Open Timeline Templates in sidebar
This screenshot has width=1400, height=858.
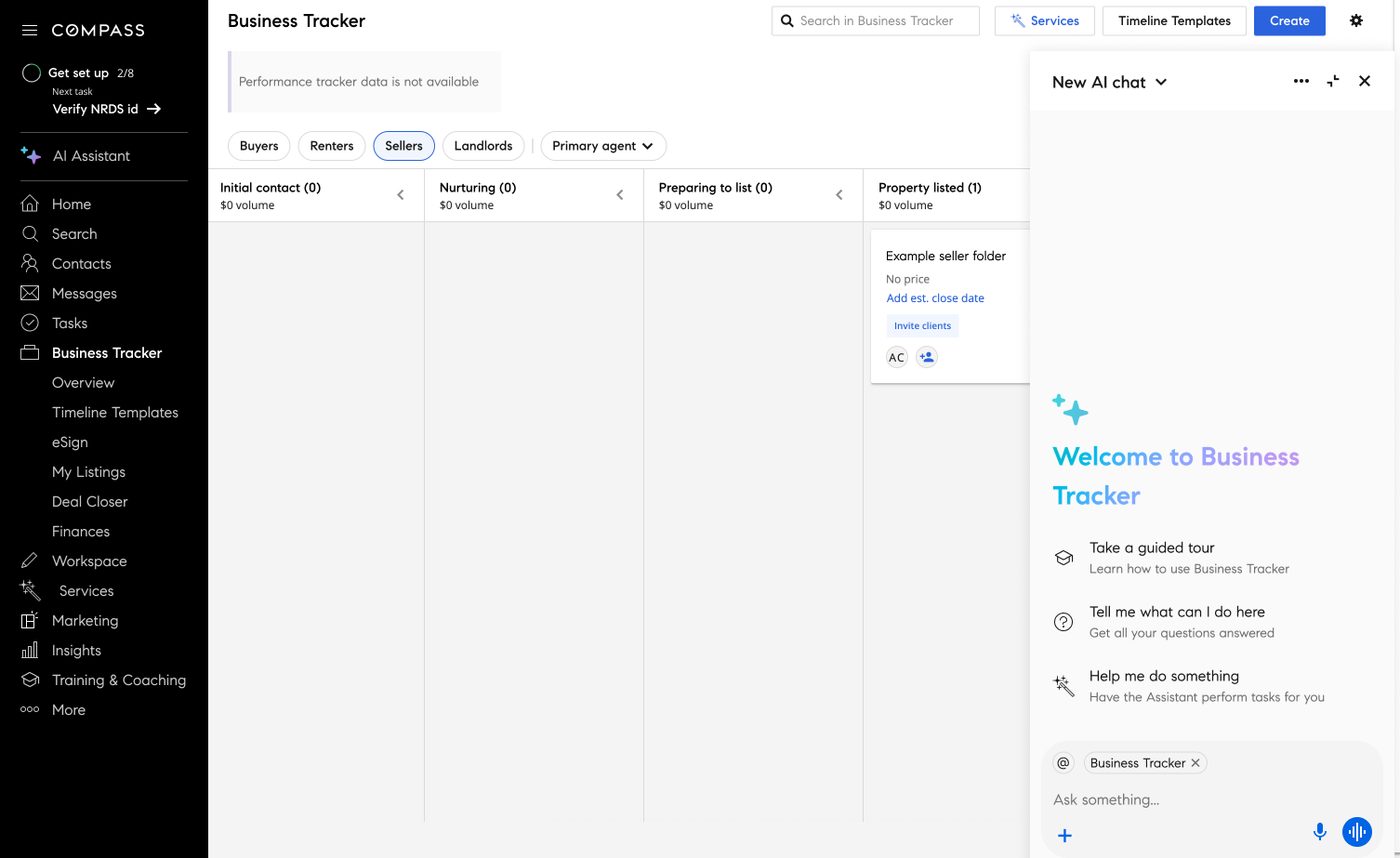click(x=115, y=412)
